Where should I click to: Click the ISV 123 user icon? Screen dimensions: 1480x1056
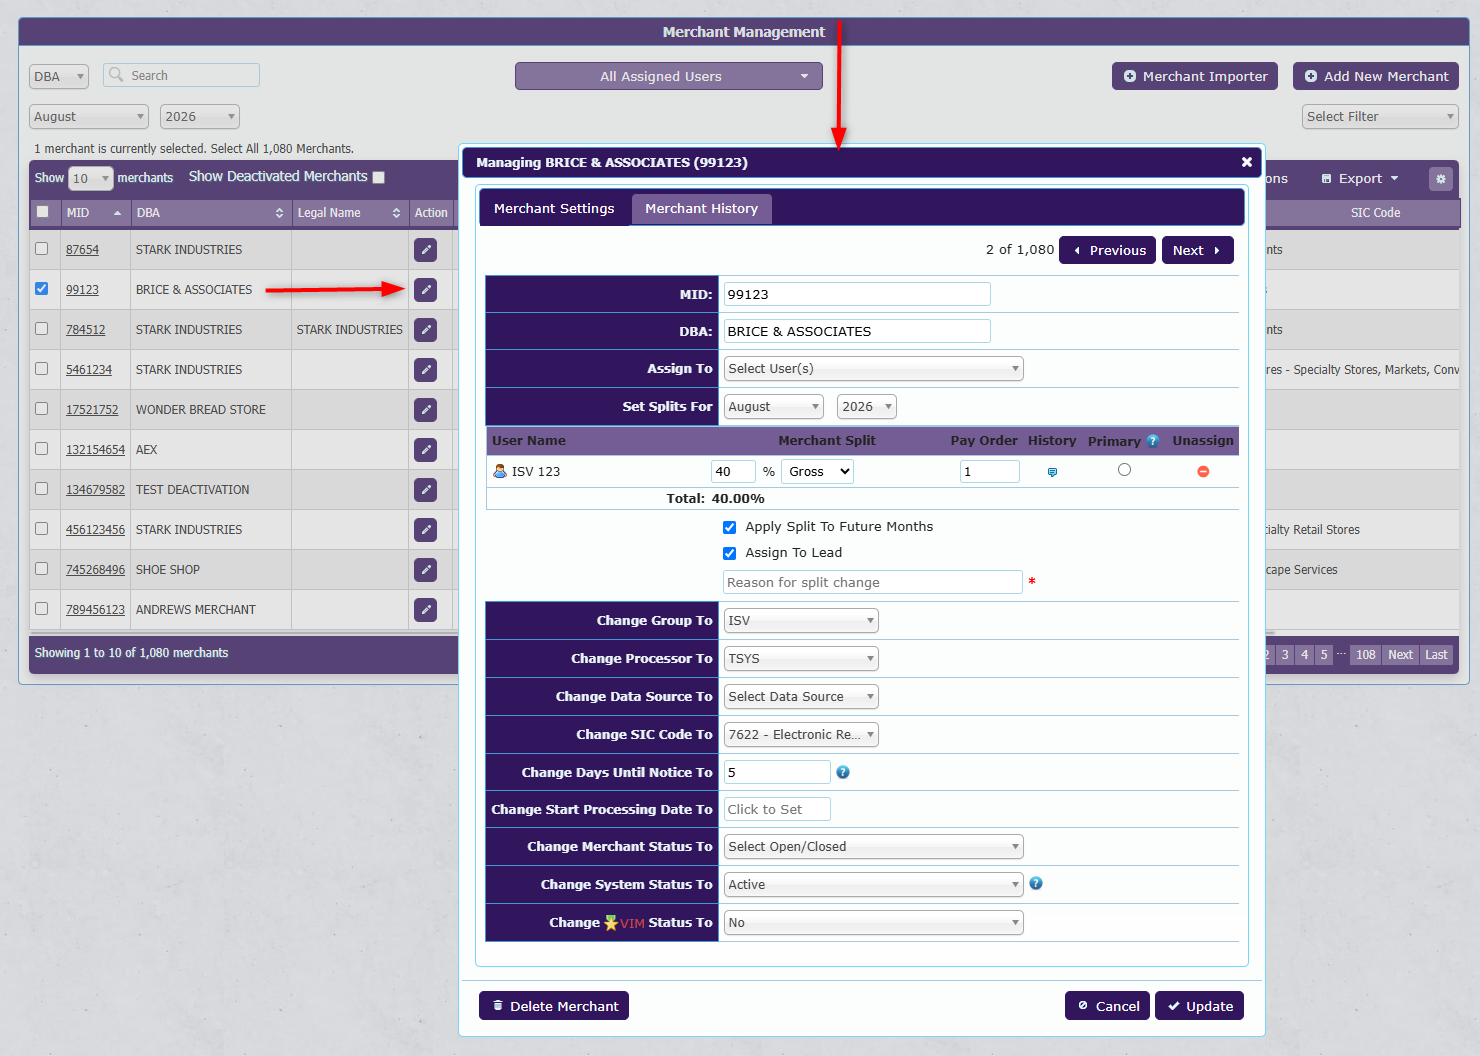[x=500, y=471]
